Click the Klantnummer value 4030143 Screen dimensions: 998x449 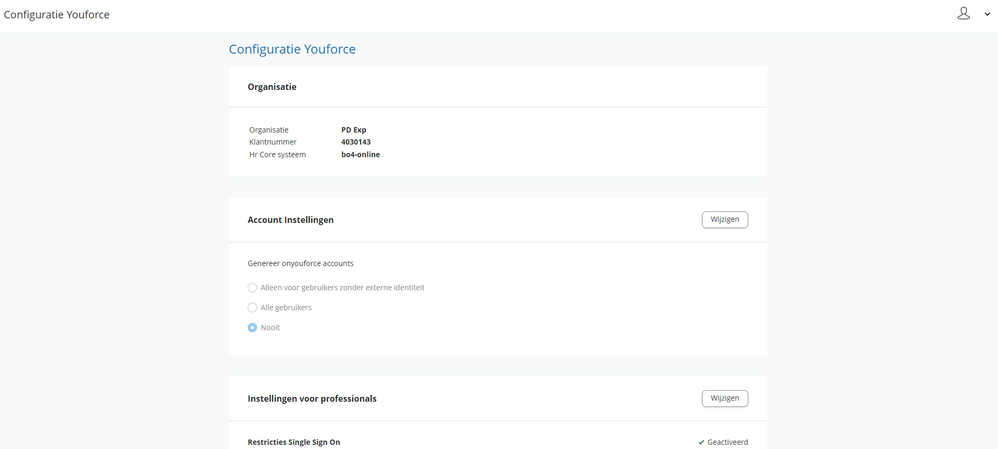point(356,142)
